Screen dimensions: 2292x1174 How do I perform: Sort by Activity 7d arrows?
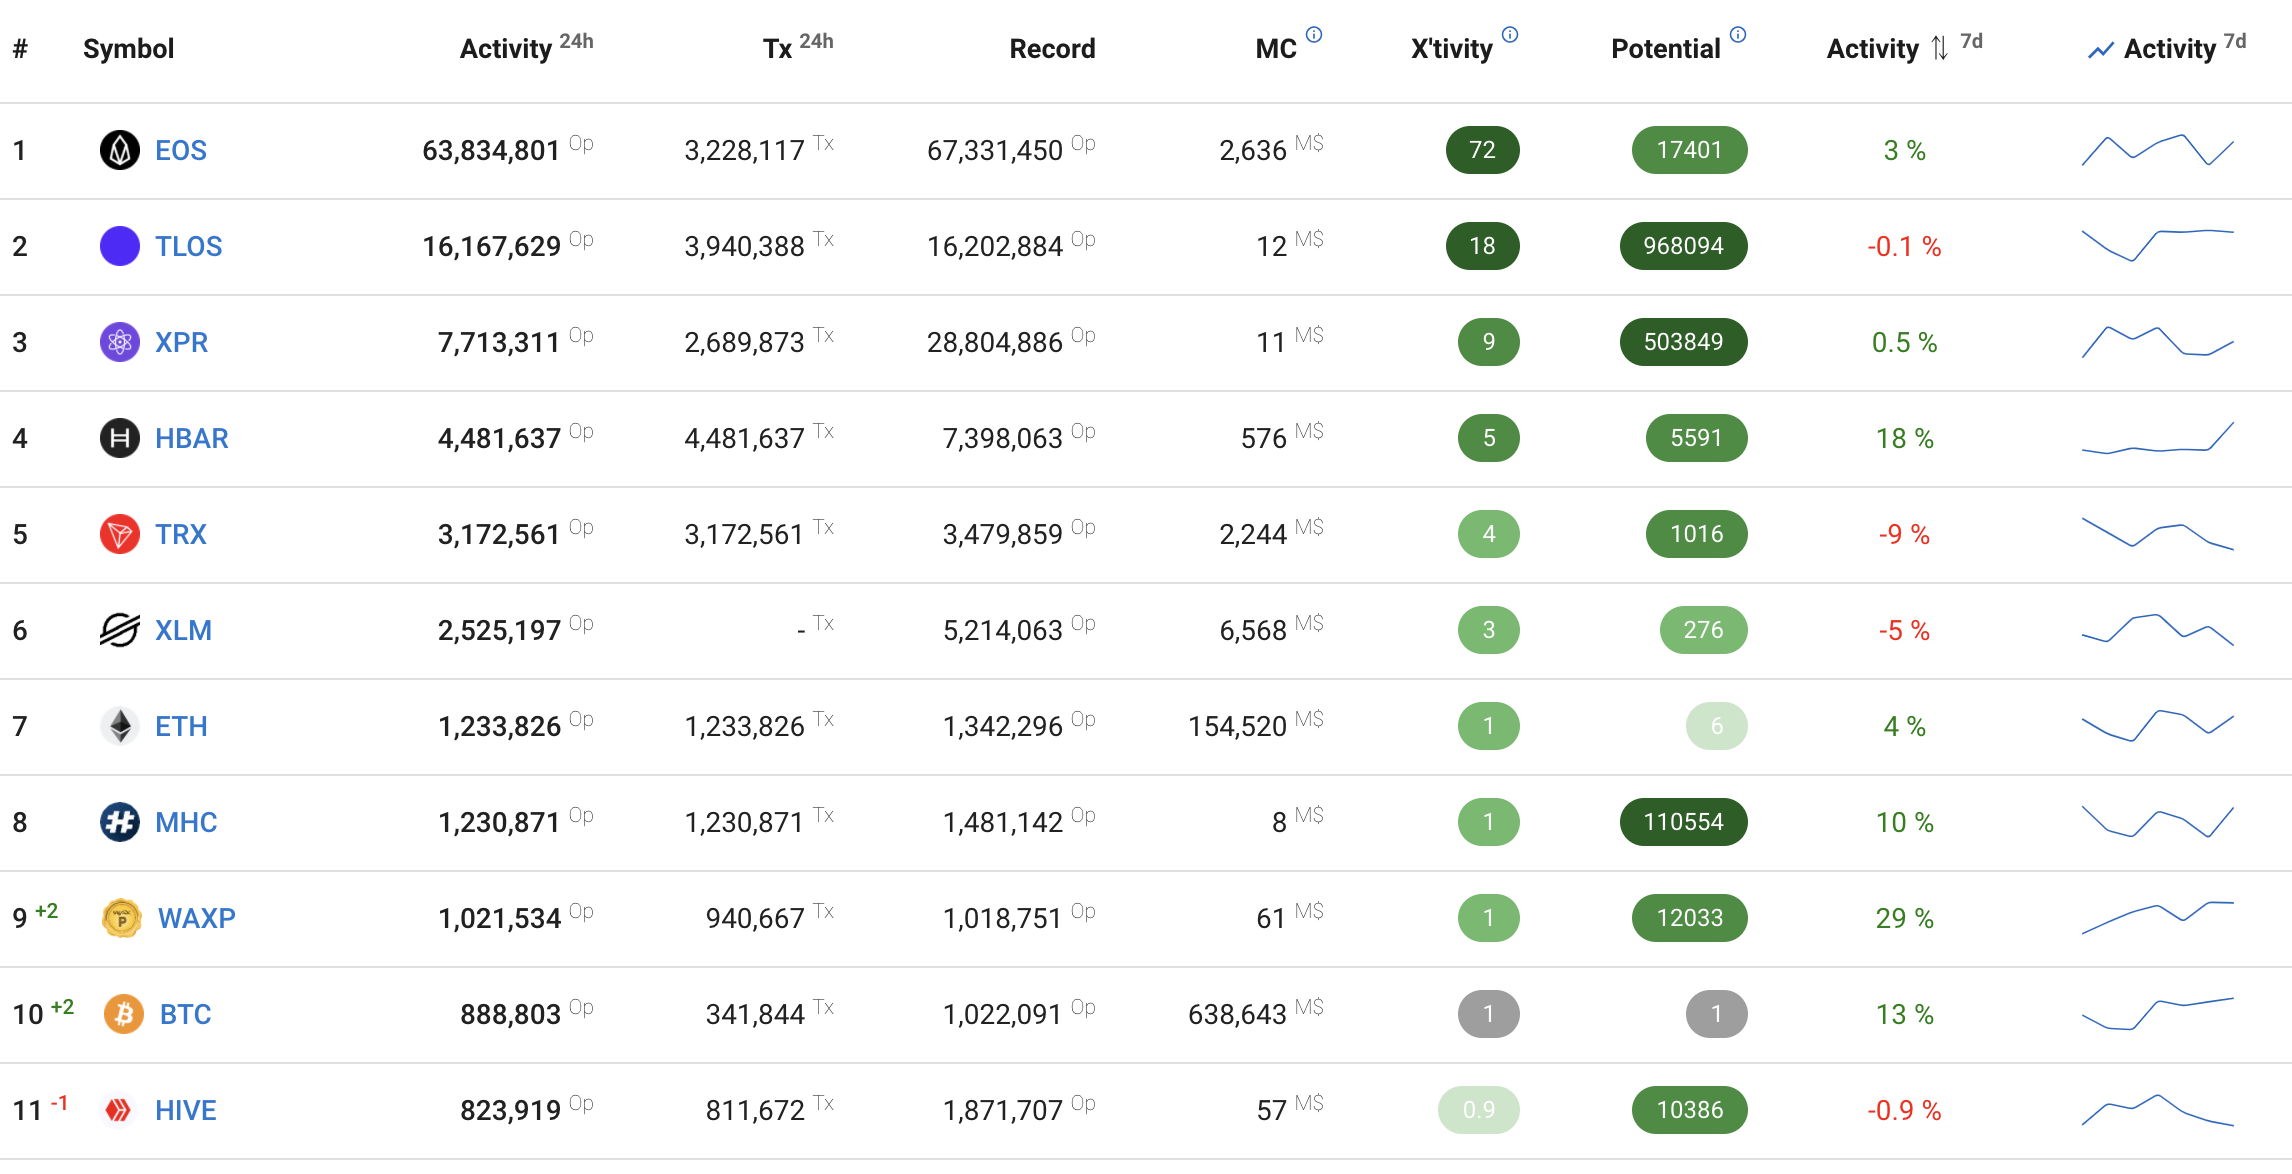click(x=1939, y=48)
